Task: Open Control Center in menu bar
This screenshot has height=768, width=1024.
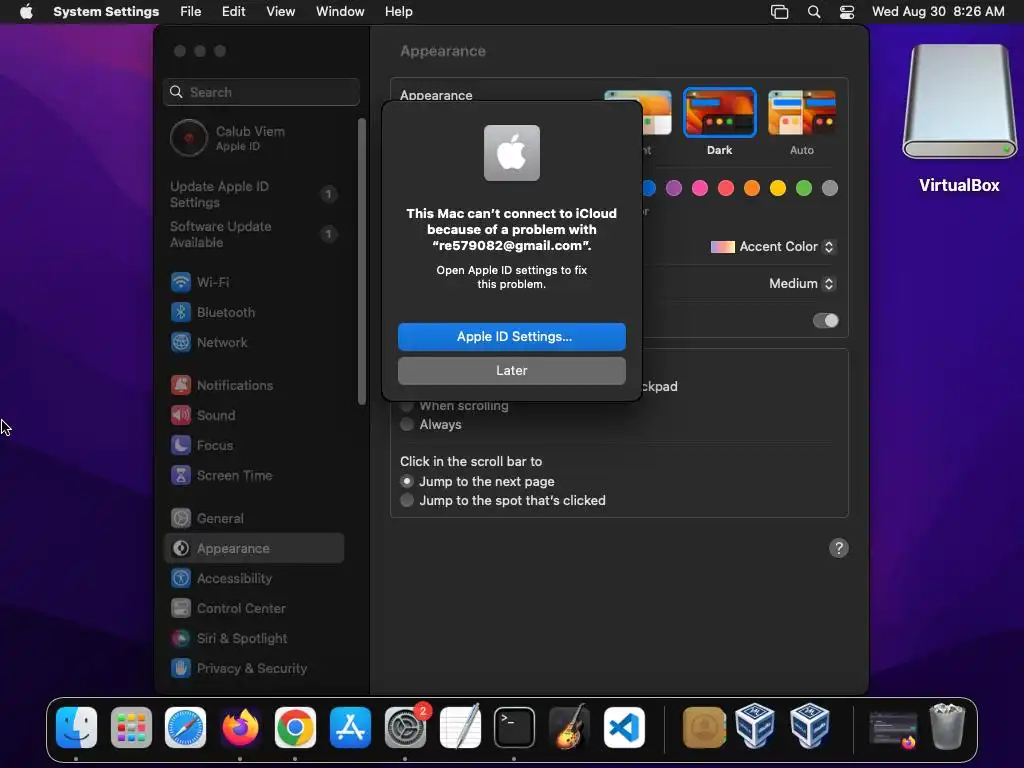Action: click(847, 12)
